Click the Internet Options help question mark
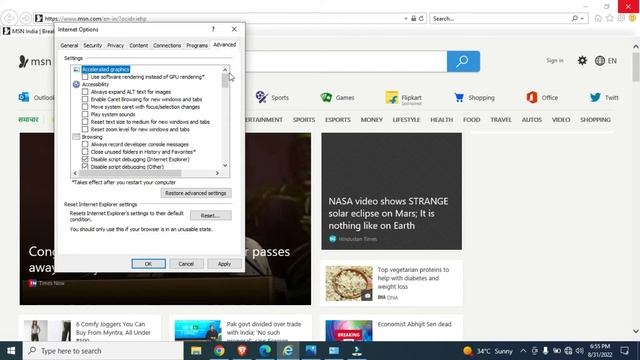Screen dimensions: 640x360 (x=213, y=29)
